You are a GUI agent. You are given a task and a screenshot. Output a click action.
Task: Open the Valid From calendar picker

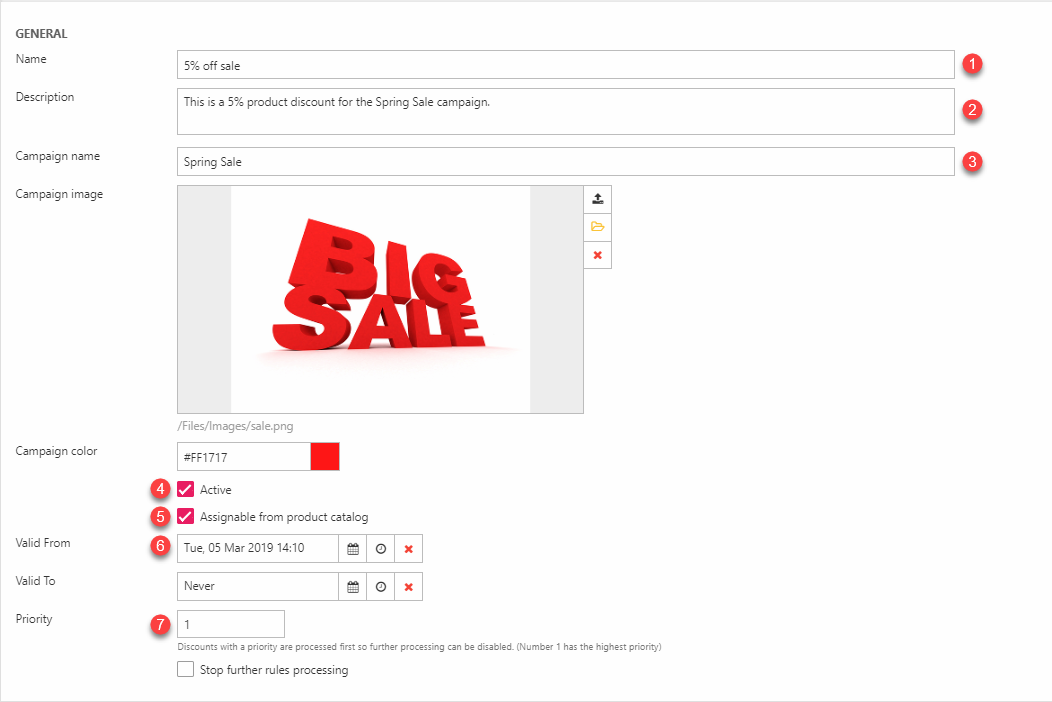[352, 549]
